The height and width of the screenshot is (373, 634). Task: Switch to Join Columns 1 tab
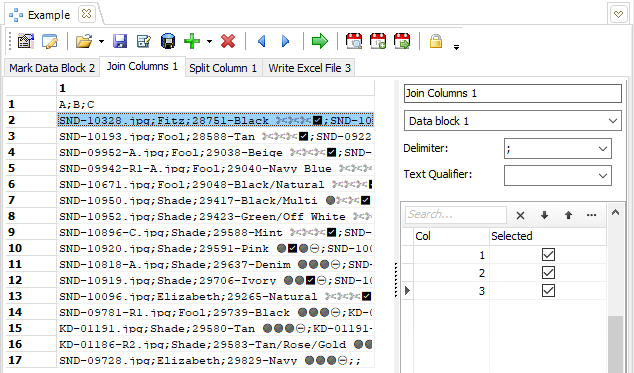pyautogui.click(x=142, y=66)
